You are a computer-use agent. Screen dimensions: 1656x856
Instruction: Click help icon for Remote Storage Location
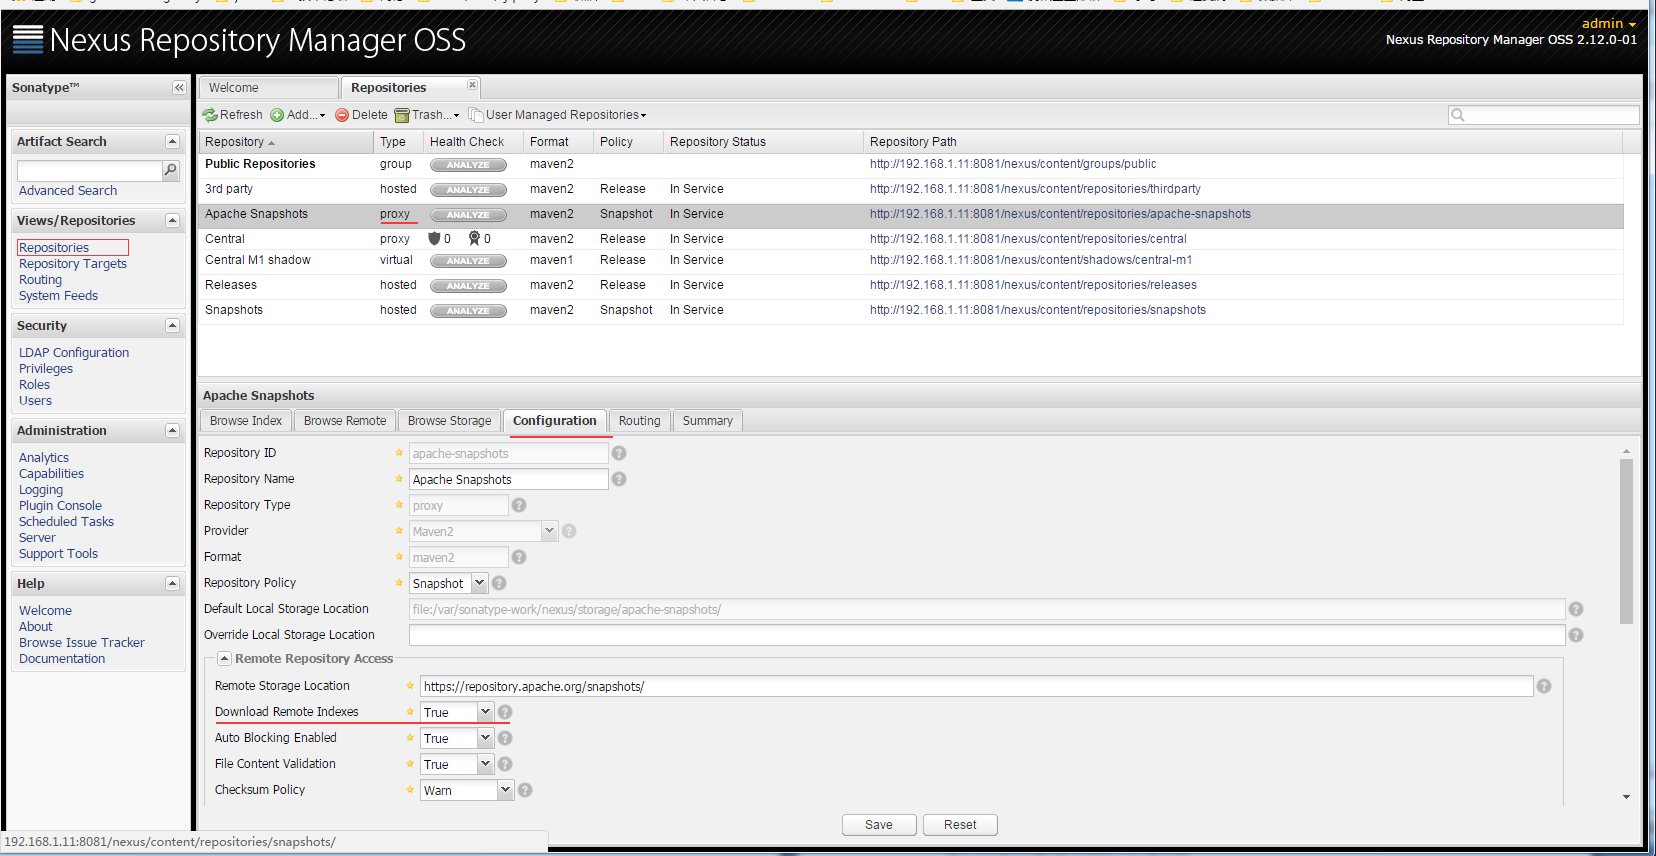pyautogui.click(x=1544, y=686)
